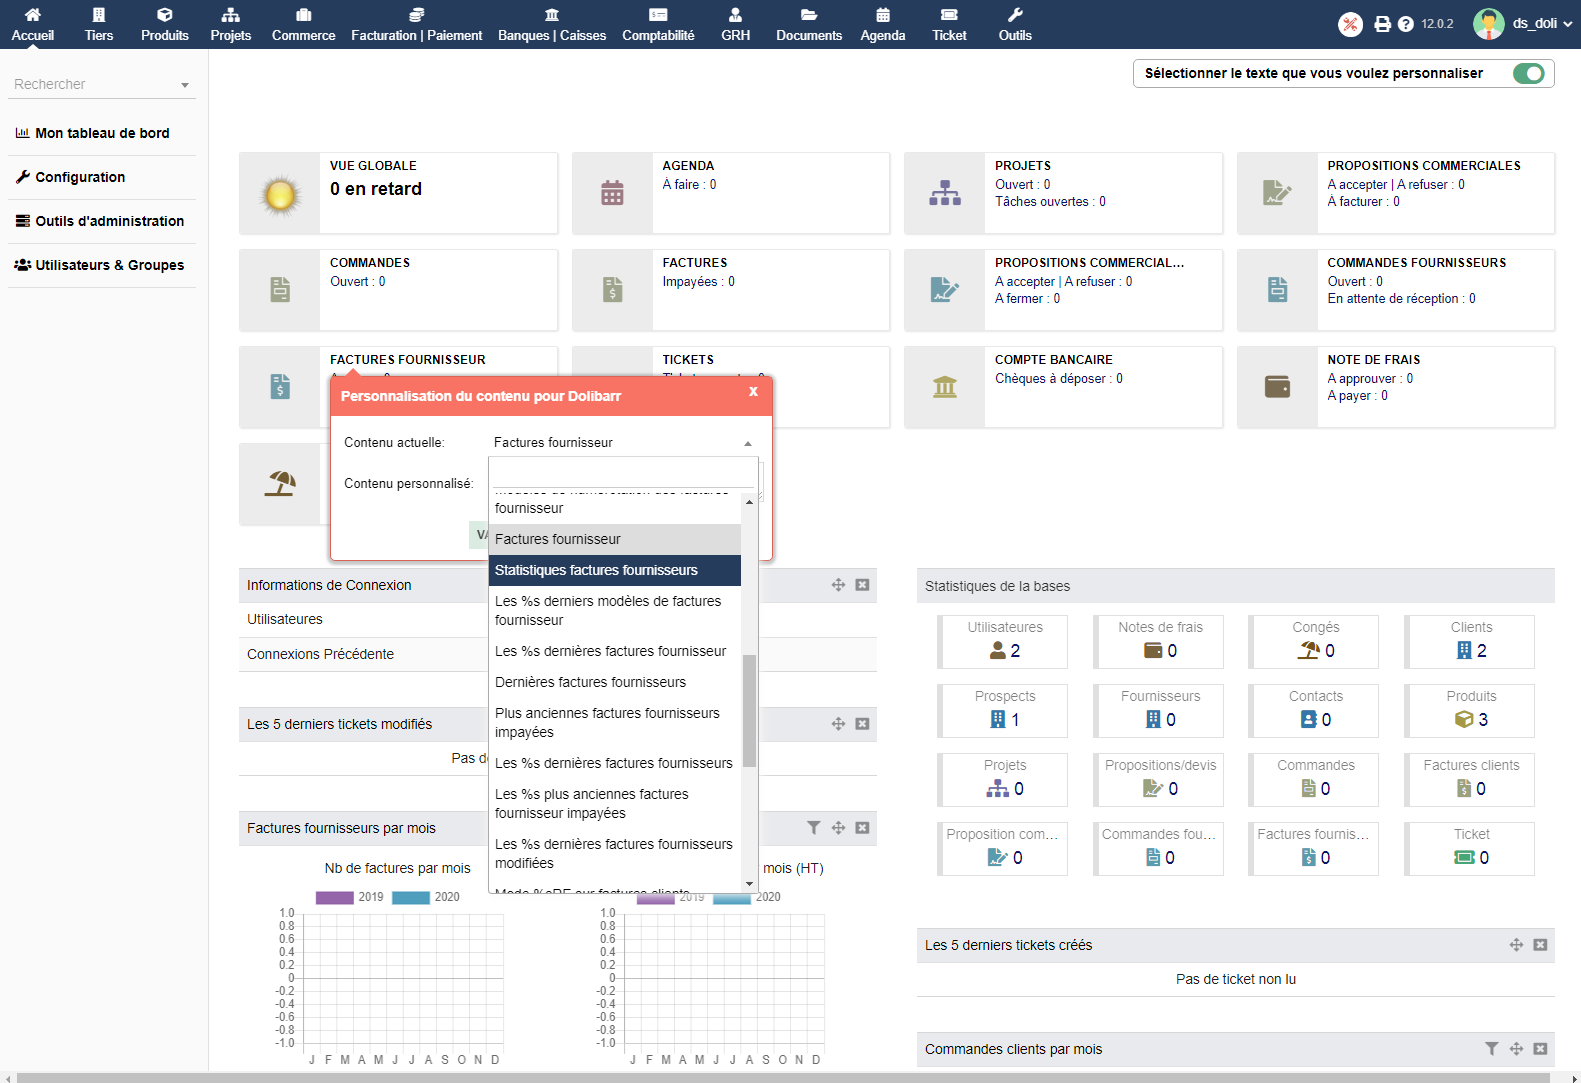This screenshot has height=1083, width=1581.
Task: Go to Mon tableau de bord
Action: coord(102,133)
